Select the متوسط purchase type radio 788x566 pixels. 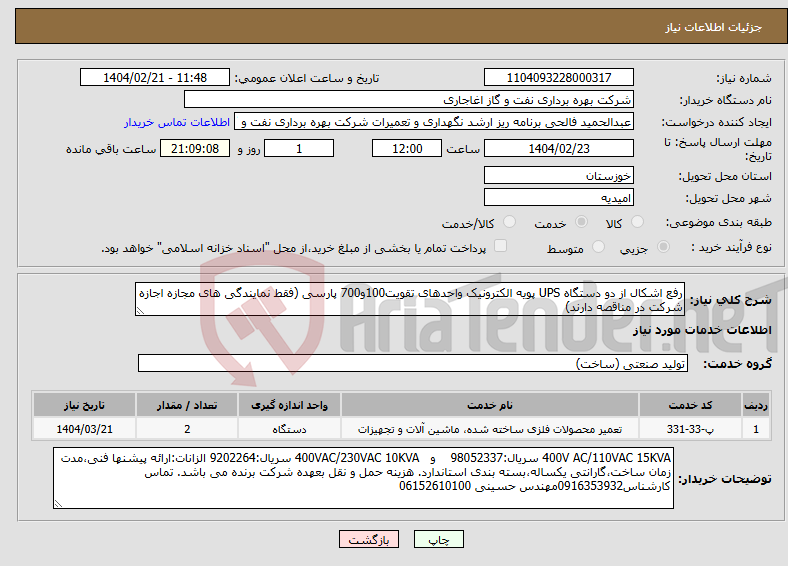(599, 246)
